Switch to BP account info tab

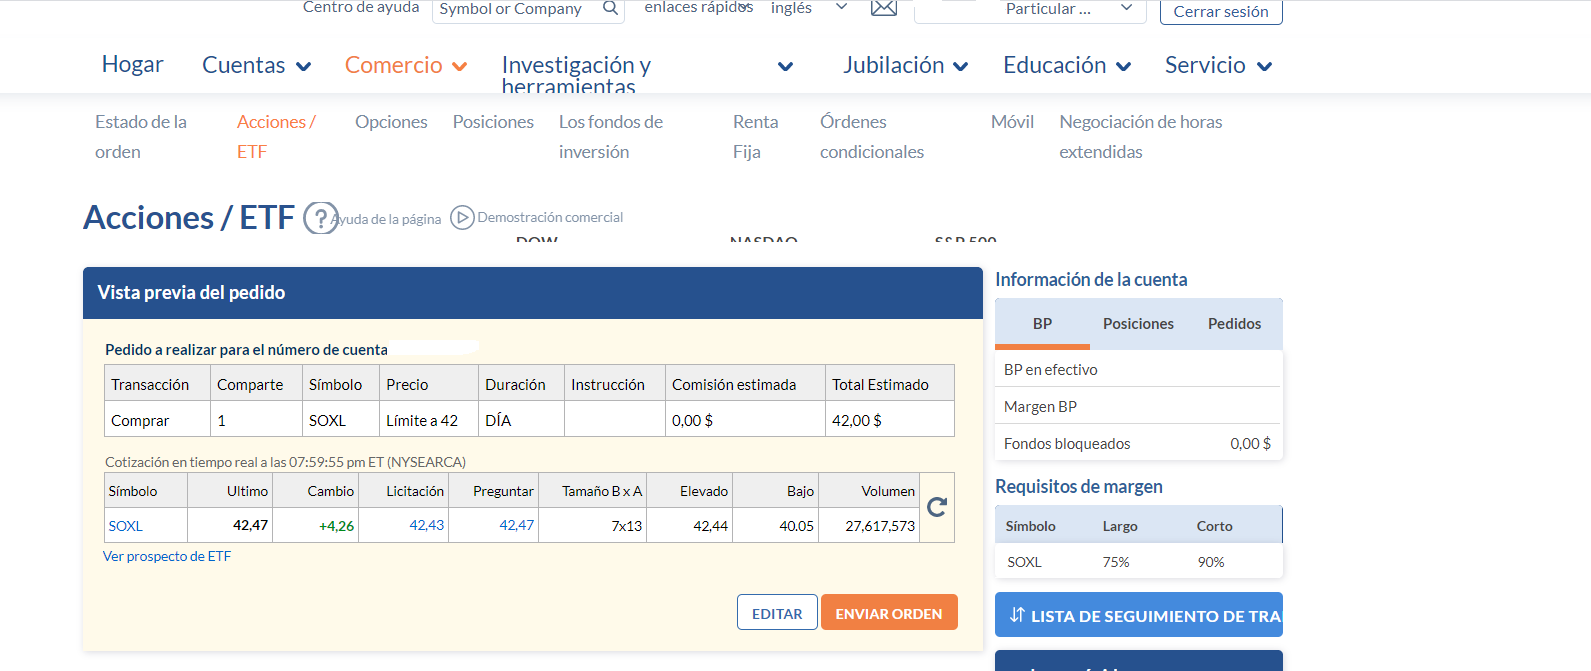point(1042,324)
